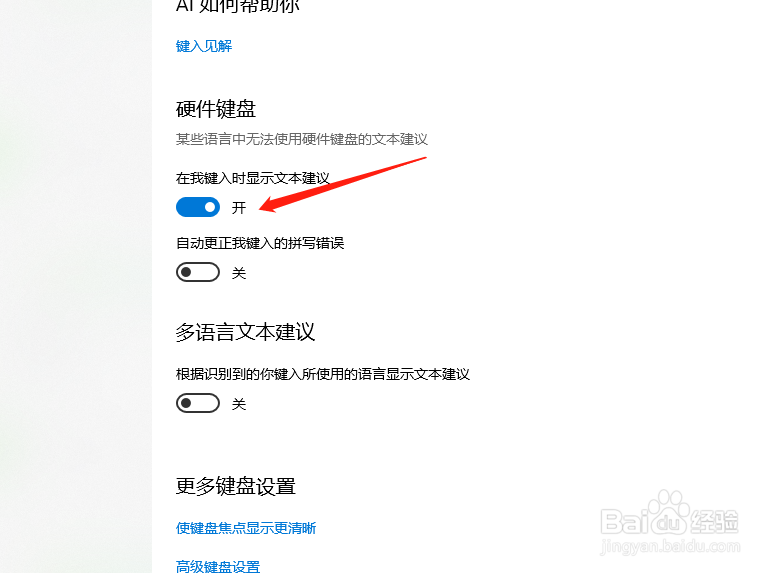783x573 pixels.
Task: Open the 键入见解 link
Action: 204,46
